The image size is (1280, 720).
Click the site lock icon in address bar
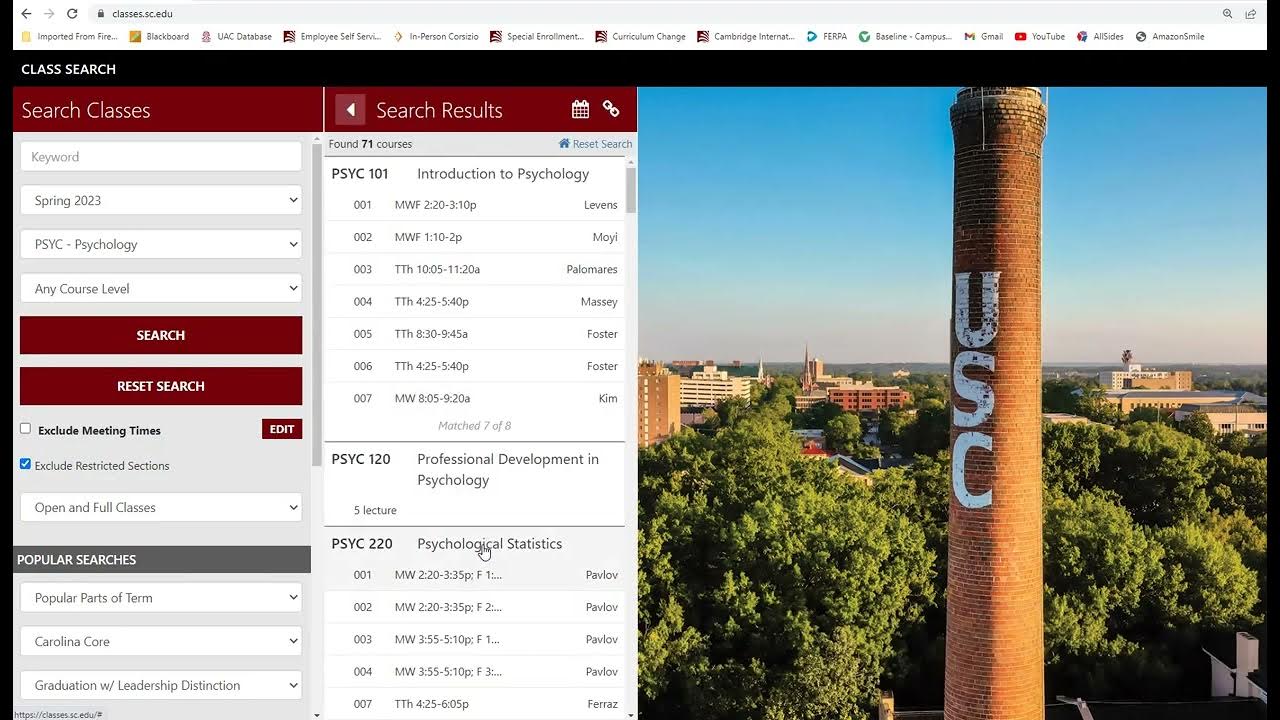click(x=101, y=14)
